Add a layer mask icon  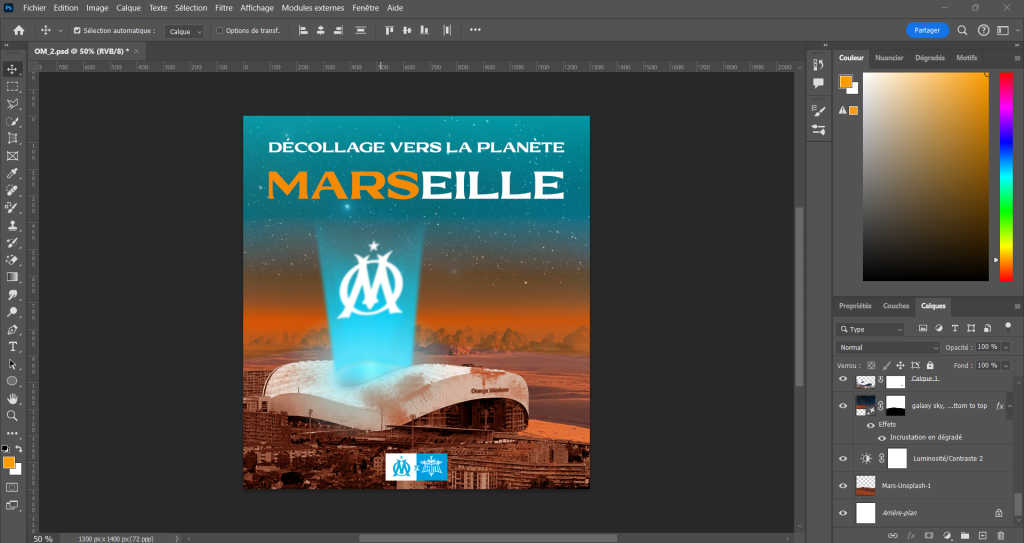click(929, 536)
